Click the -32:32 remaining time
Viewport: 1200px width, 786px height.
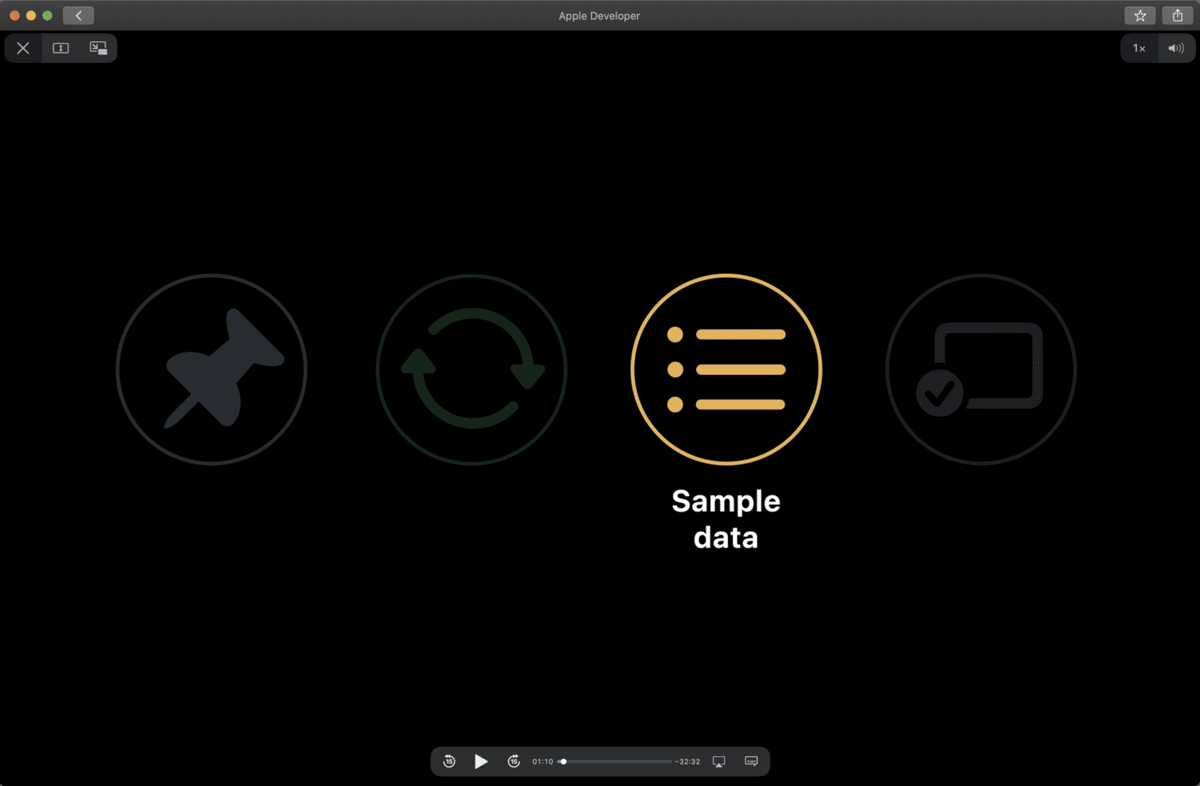tap(688, 762)
